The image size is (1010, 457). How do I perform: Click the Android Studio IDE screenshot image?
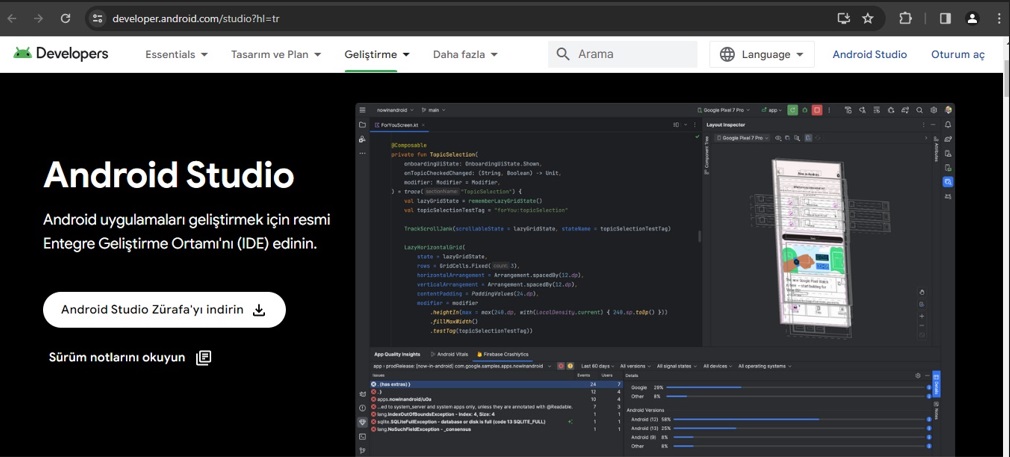pyautogui.click(x=655, y=280)
